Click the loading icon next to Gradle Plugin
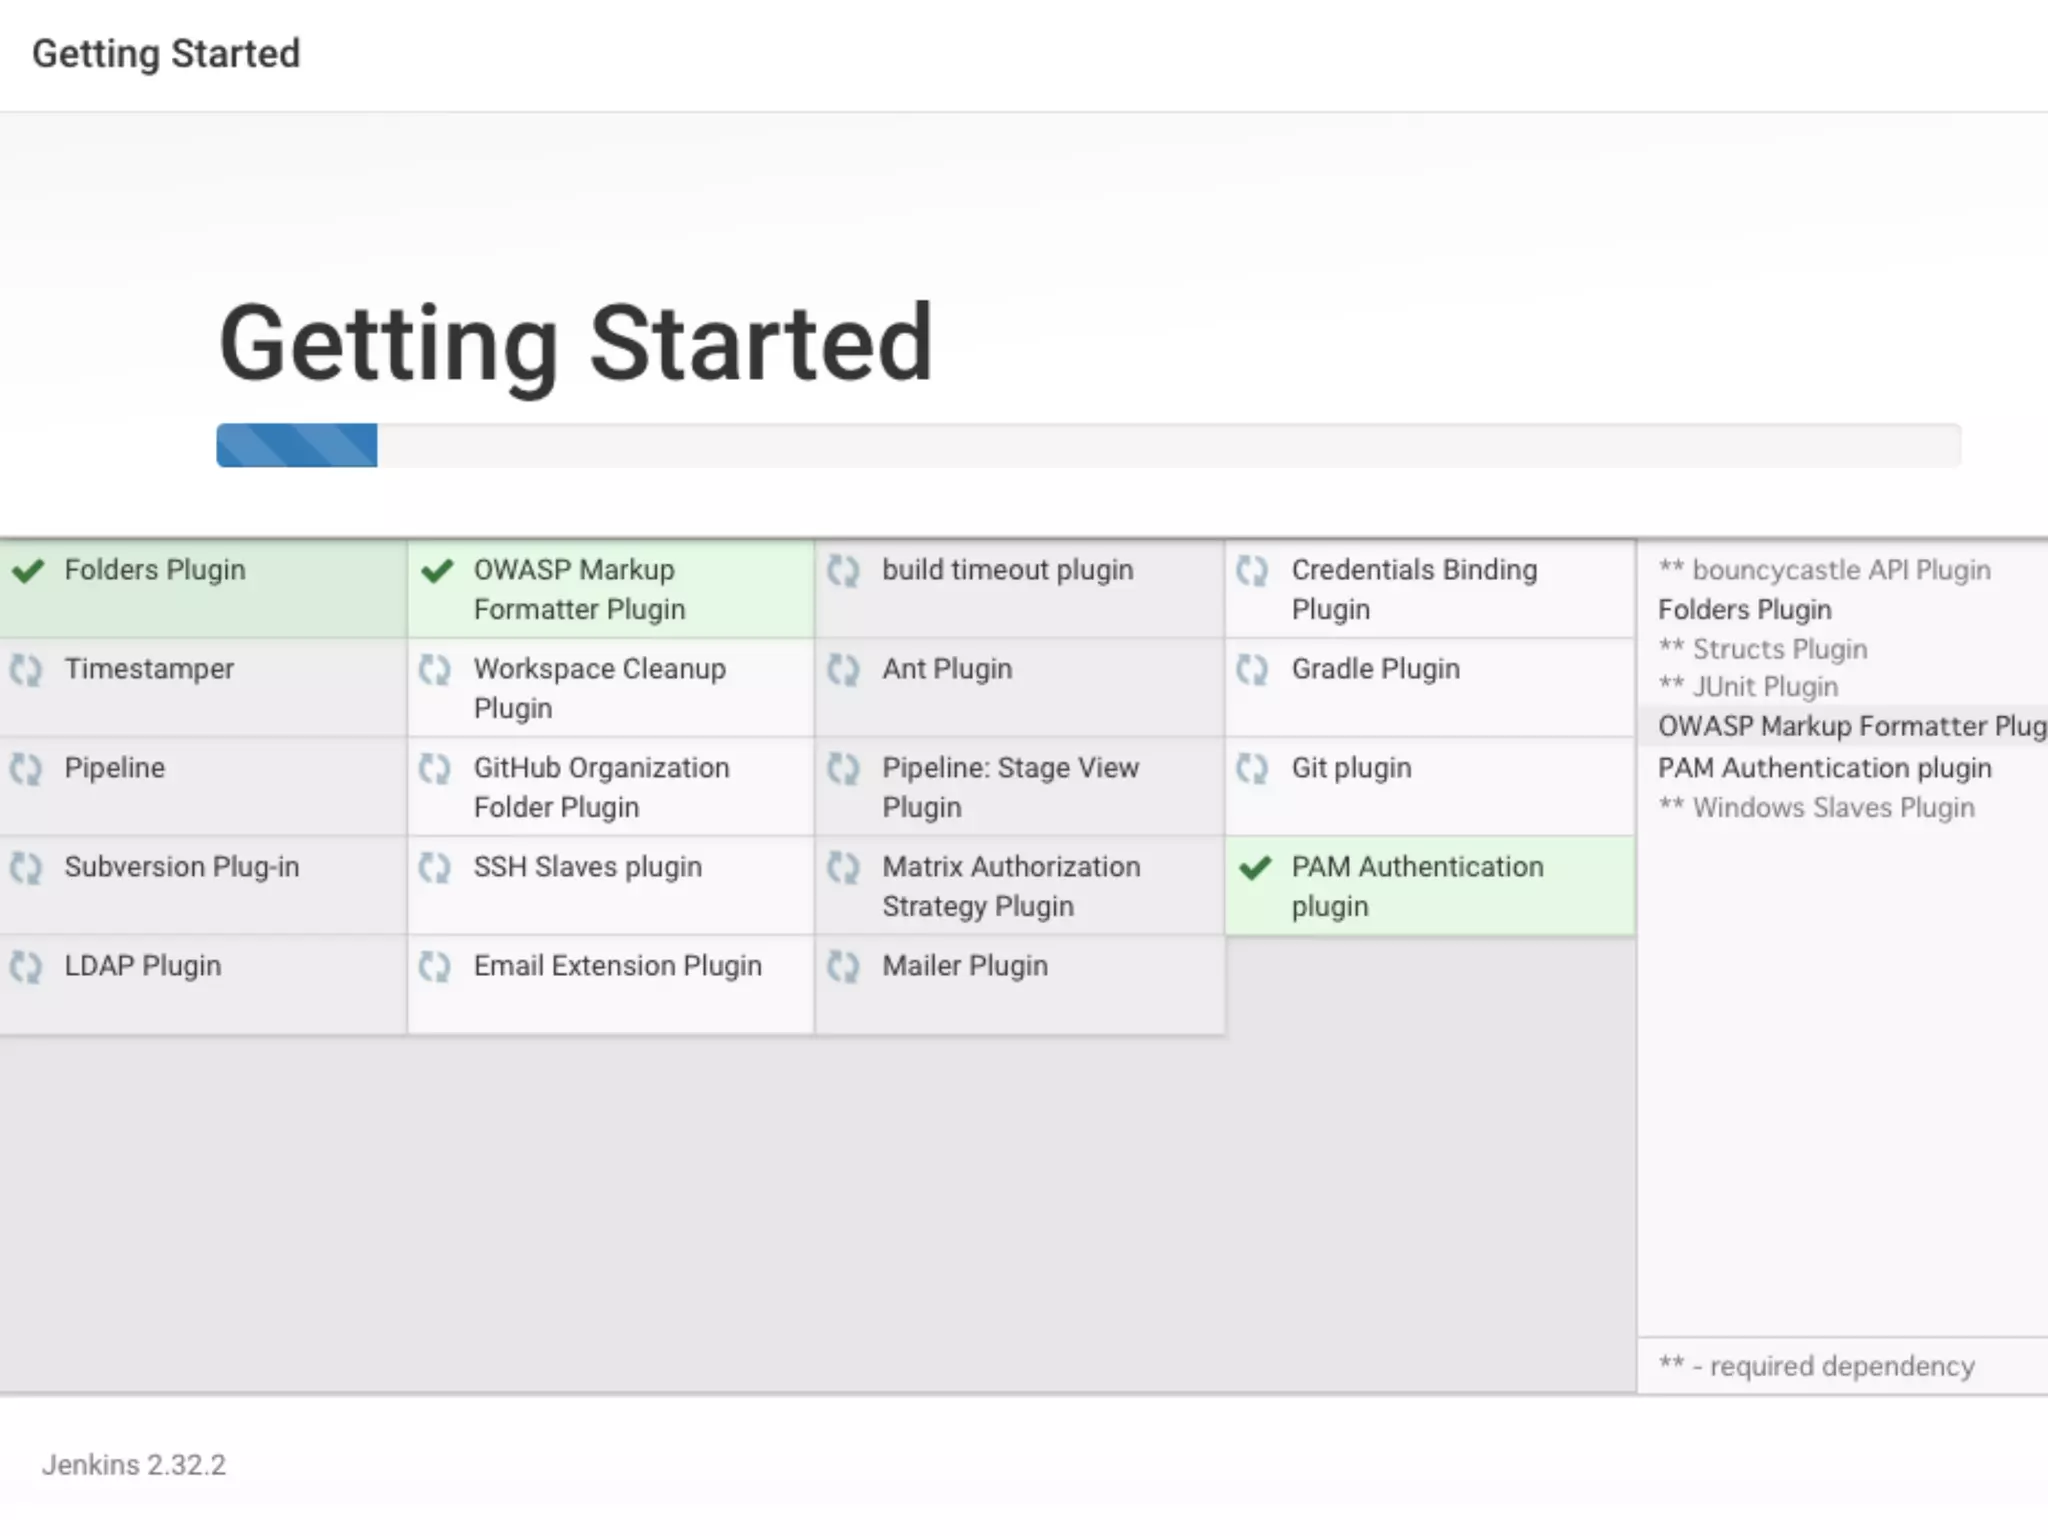This screenshot has width=2048, height=1536. click(x=1252, y=670)
